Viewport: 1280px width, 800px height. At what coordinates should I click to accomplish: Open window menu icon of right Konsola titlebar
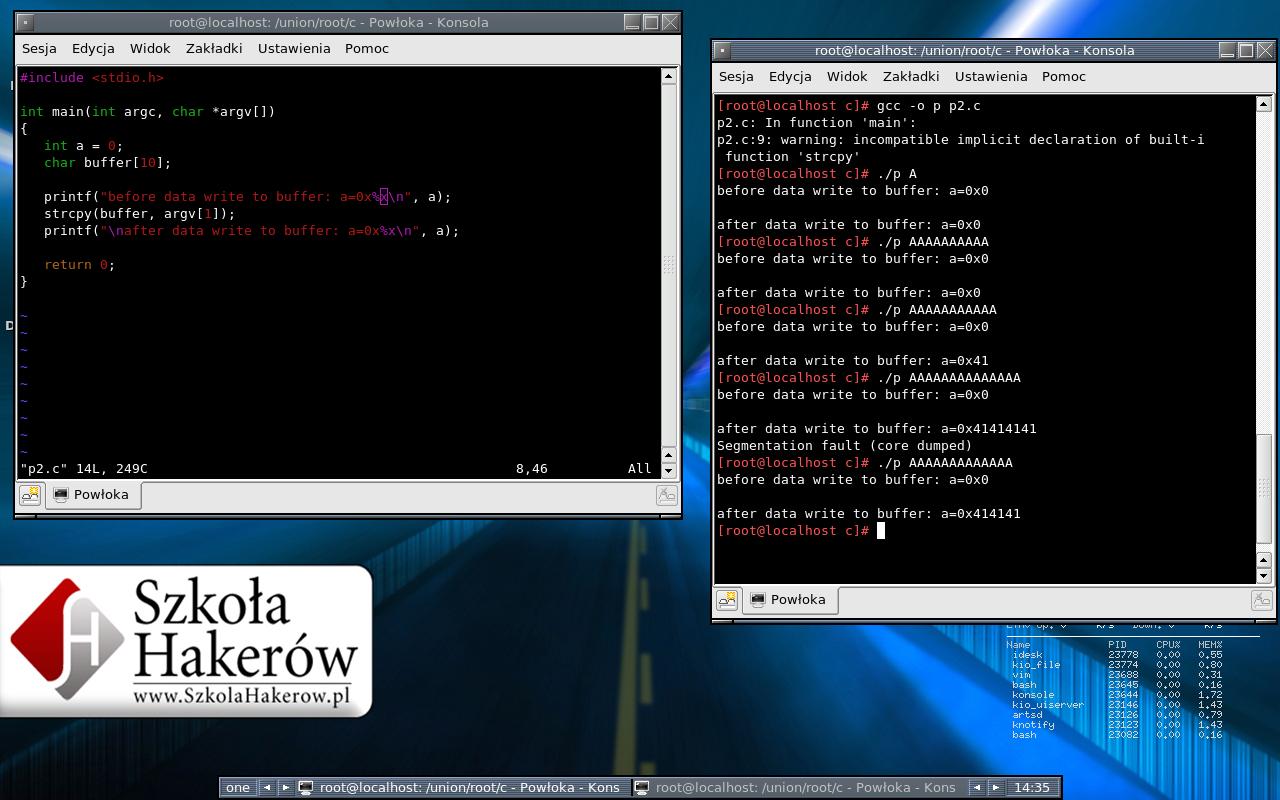[x=722, y=50]
